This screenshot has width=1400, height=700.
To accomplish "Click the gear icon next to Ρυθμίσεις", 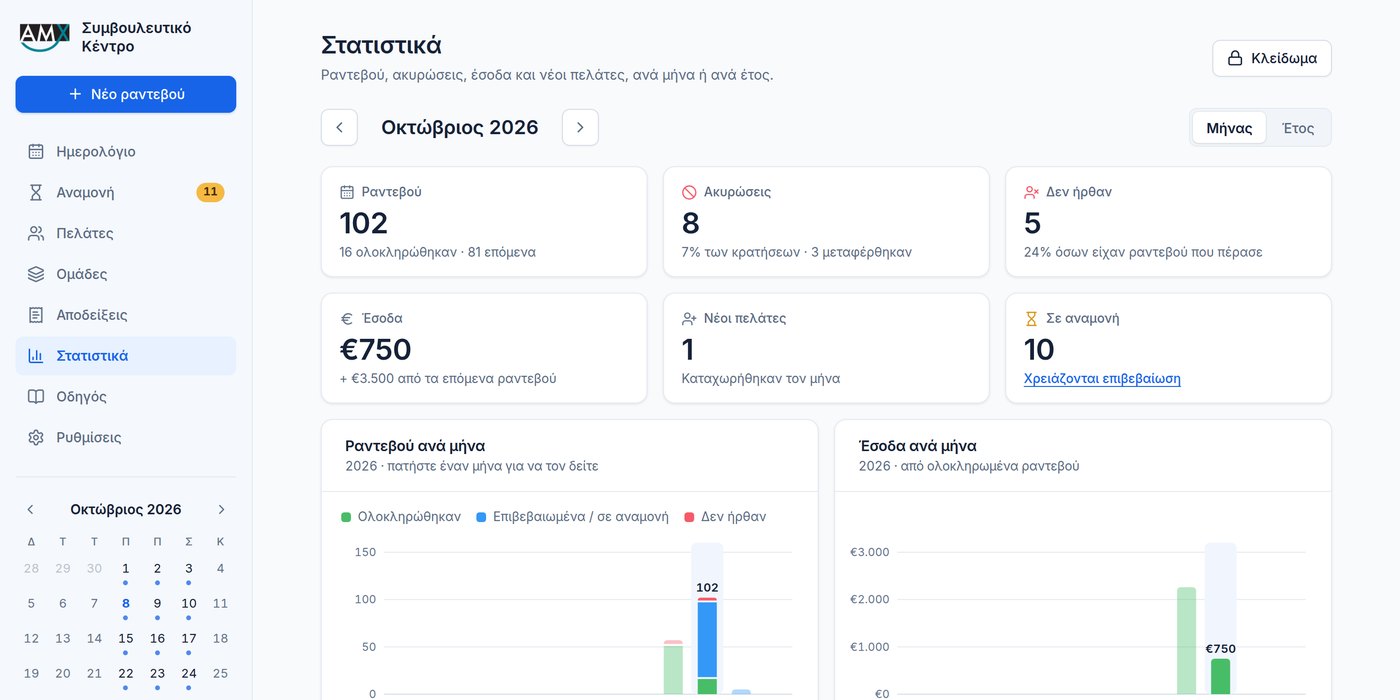I will [x=36, y=438].
